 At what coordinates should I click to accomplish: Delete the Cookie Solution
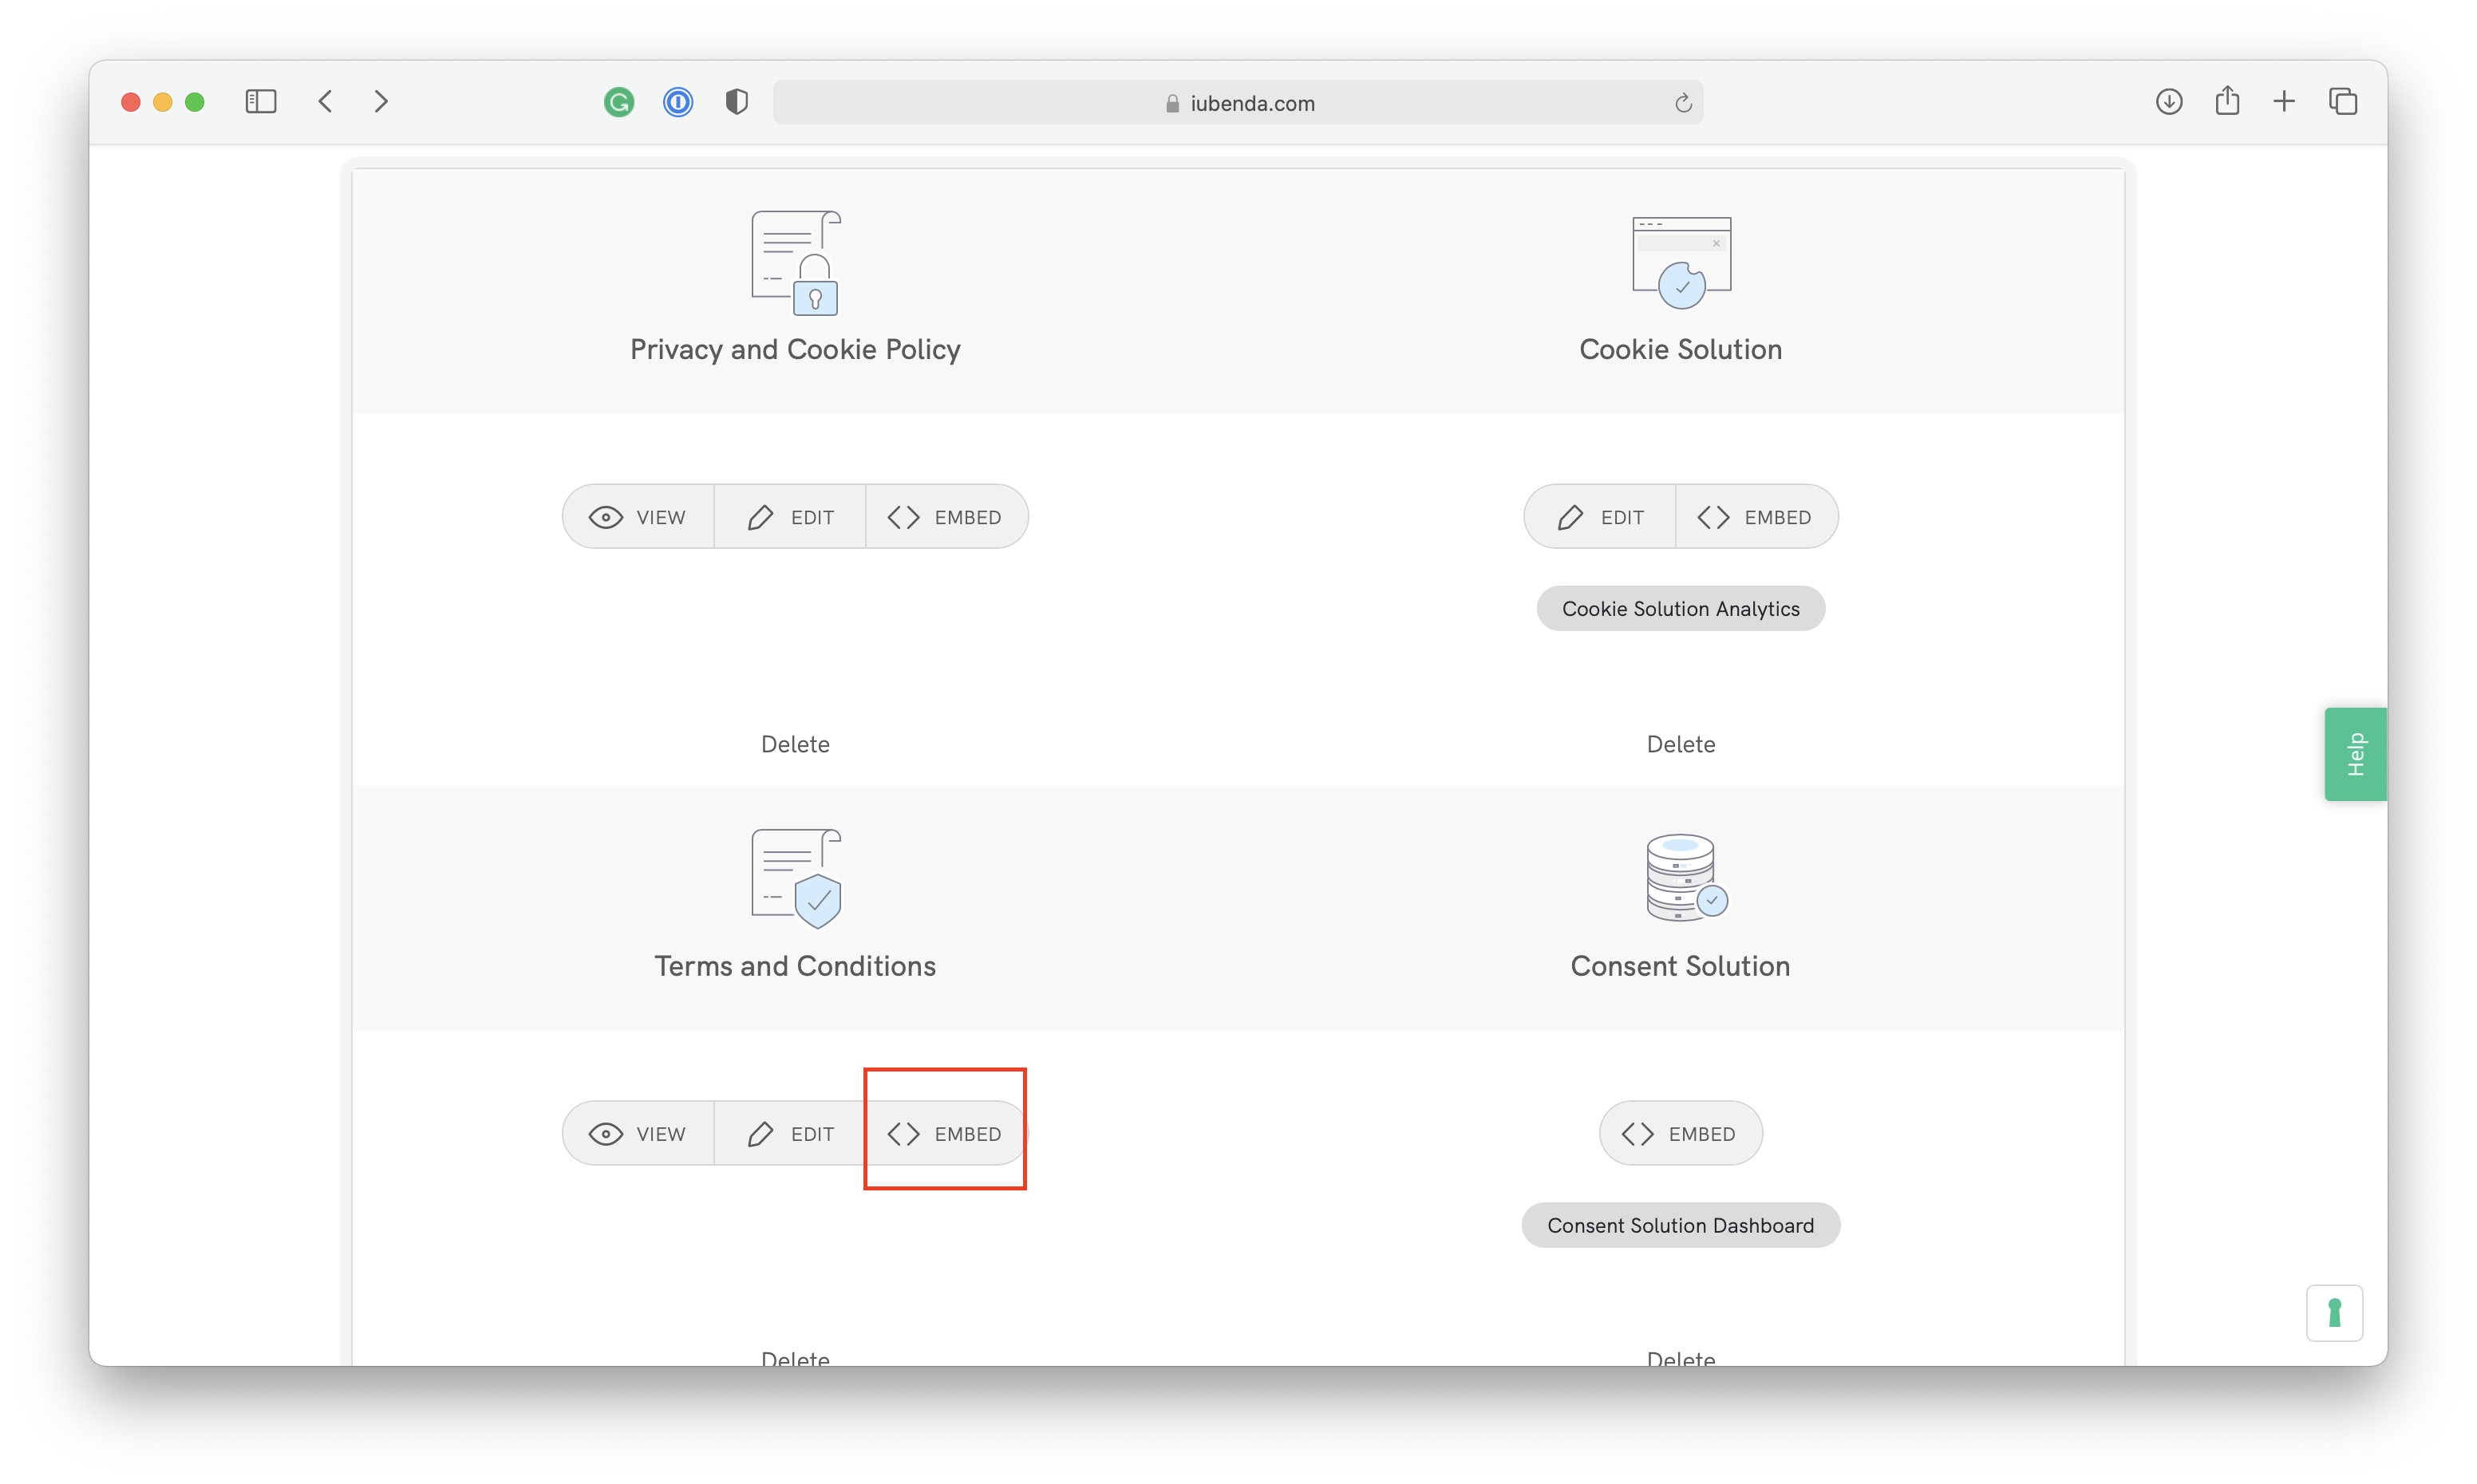[1680, 744]
